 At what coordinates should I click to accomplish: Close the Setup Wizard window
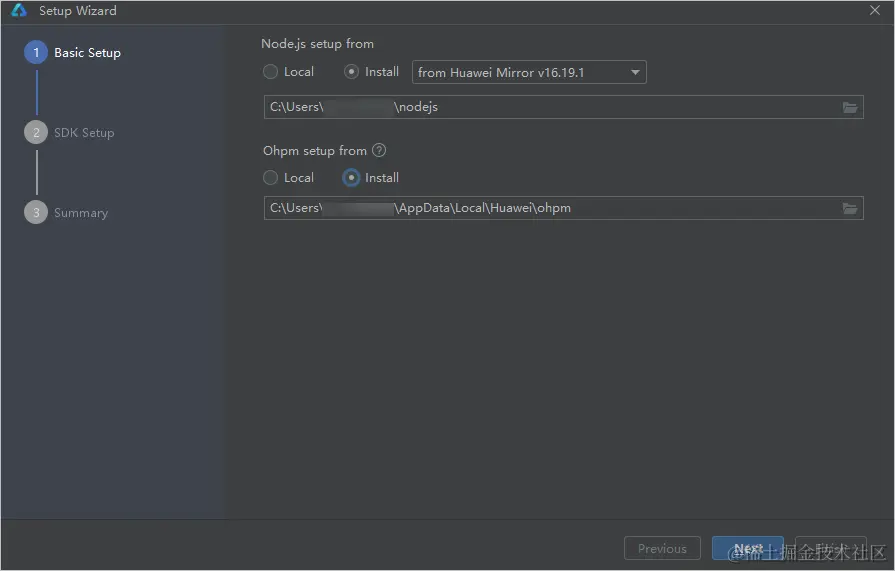pyautogui.click(x=874, y=10)
